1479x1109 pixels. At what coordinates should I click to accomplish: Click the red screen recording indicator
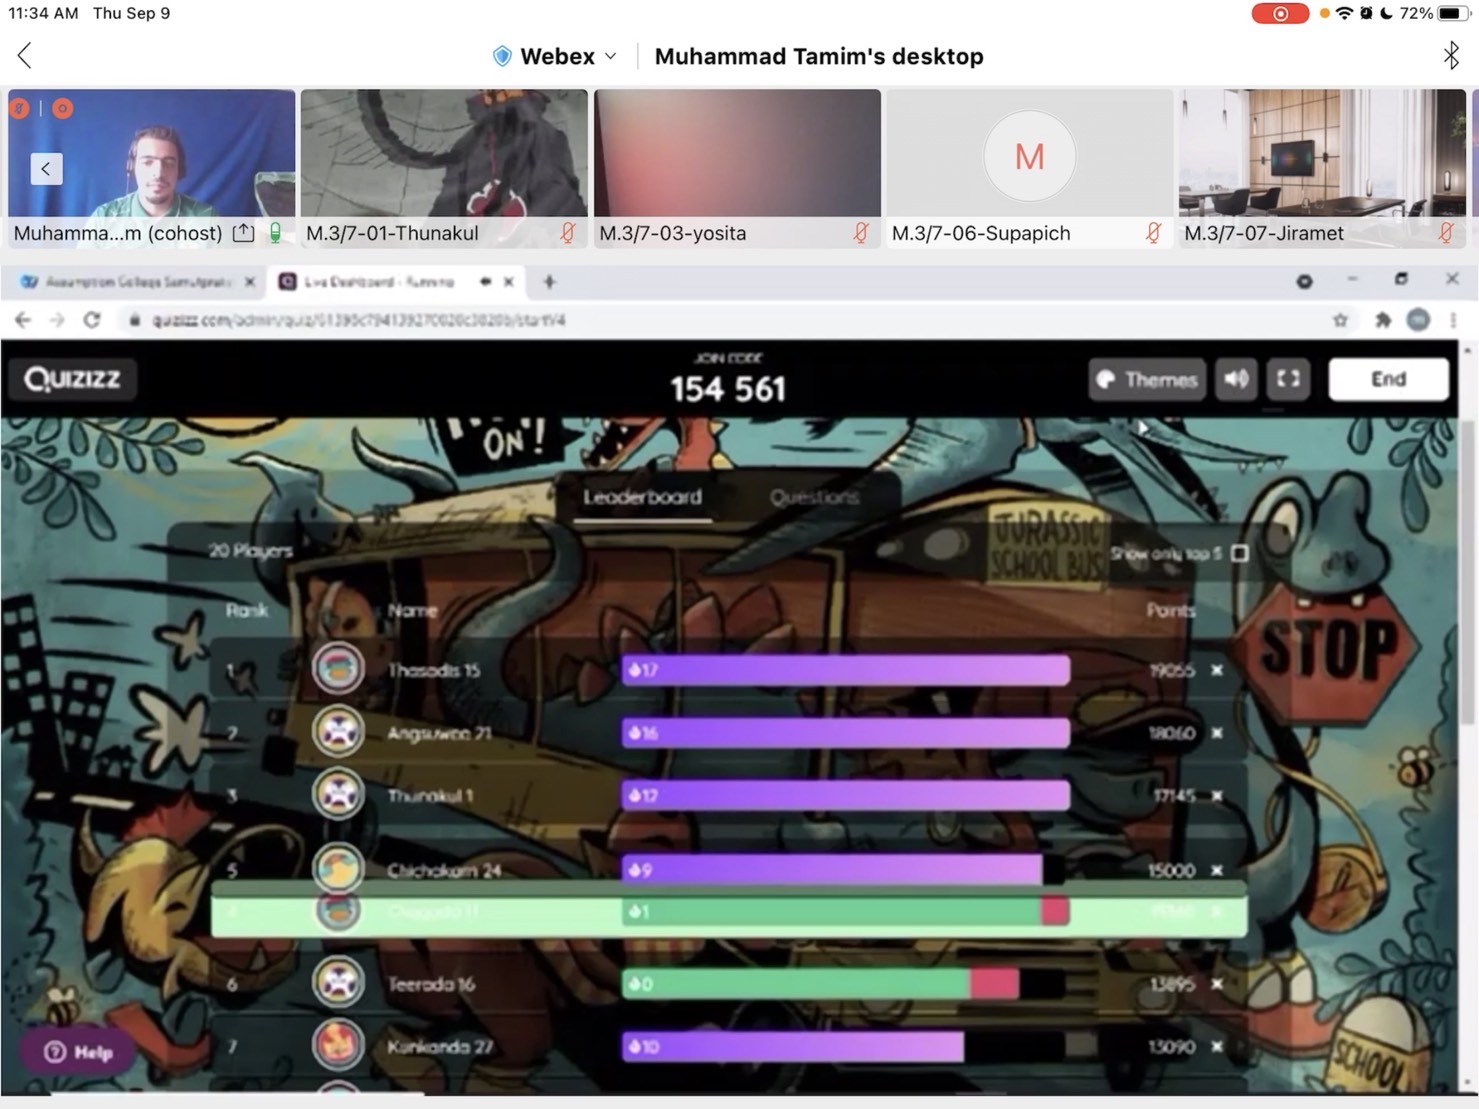(1280, 14)
